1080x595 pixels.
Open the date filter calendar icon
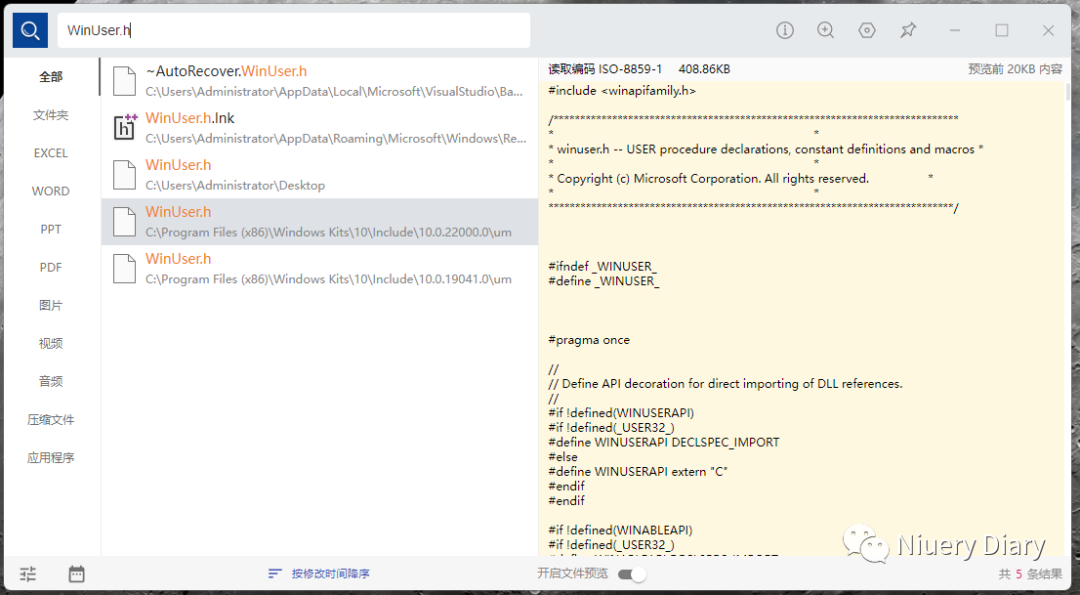click(76, 573)
